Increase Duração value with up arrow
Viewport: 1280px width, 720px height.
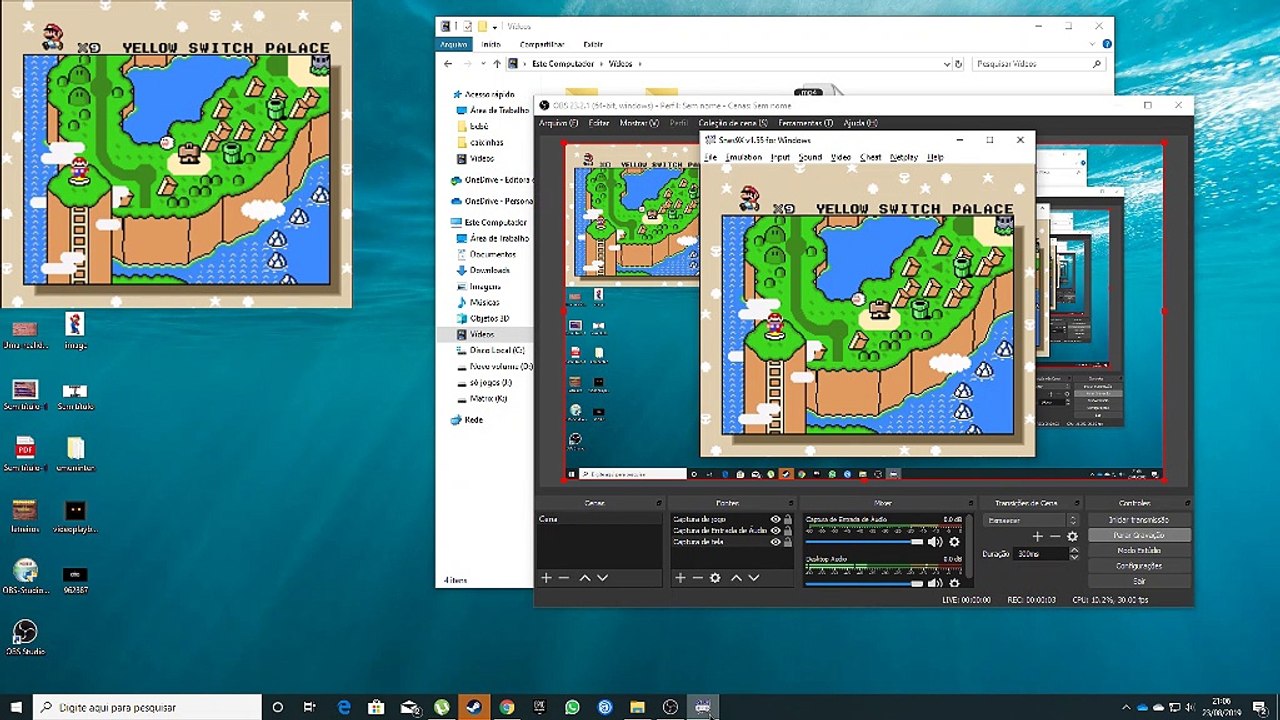[1074, 551]
